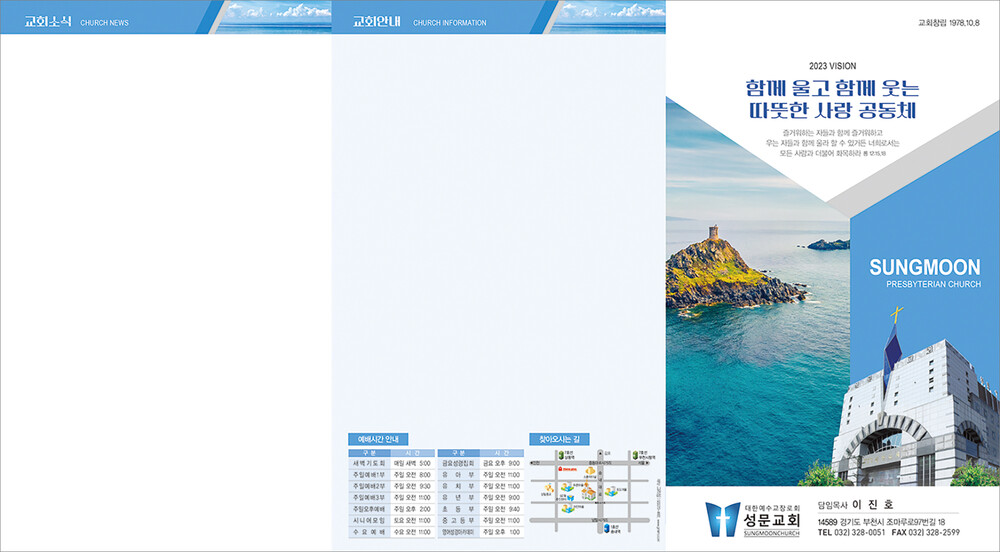The width and height of the screenshot is (1000, 552).
Task: Click the church building icon in map center
Action: click(588, 493)
